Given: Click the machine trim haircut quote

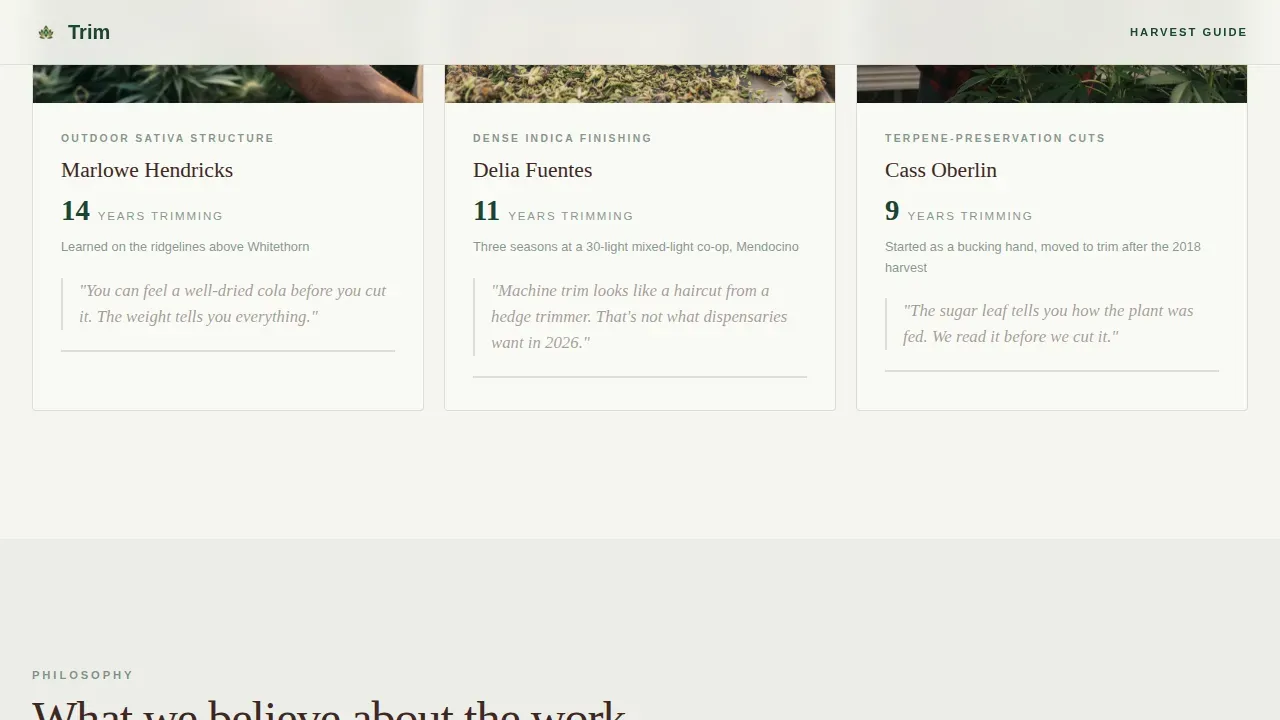Looking at the screenshot, I should [639, 317].
